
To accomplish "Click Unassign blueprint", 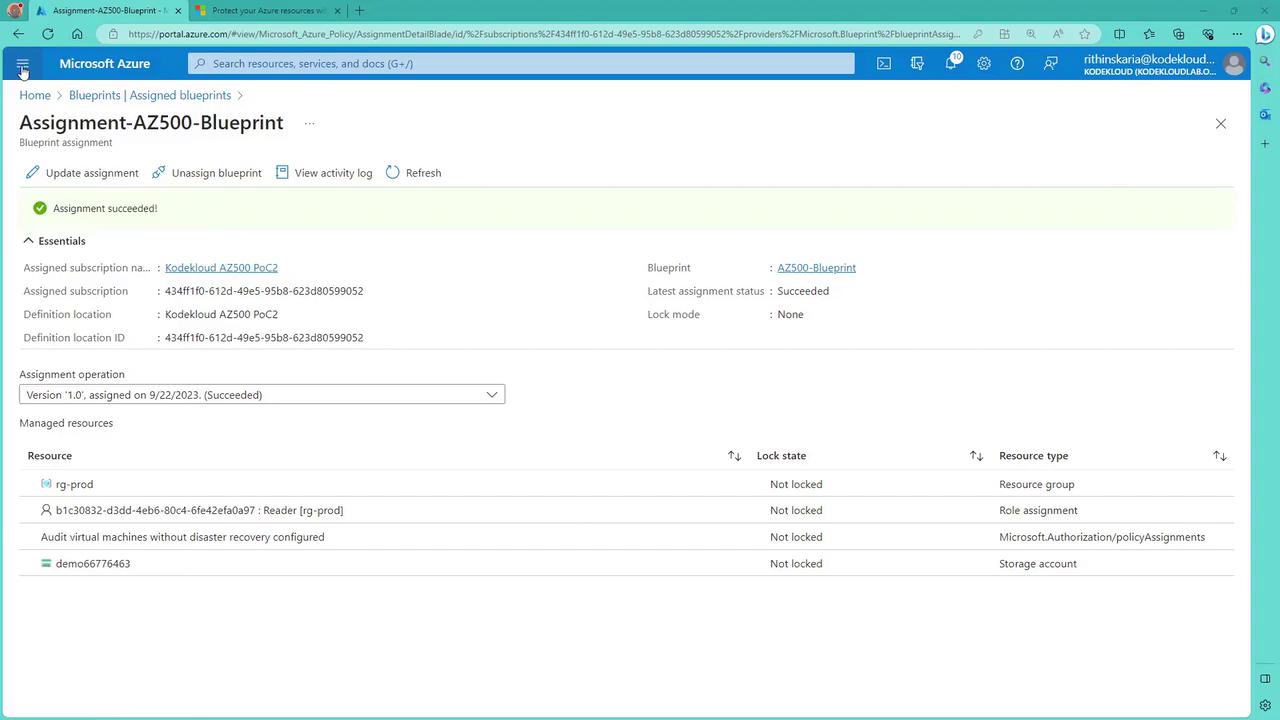I will (x=207, y=173).
